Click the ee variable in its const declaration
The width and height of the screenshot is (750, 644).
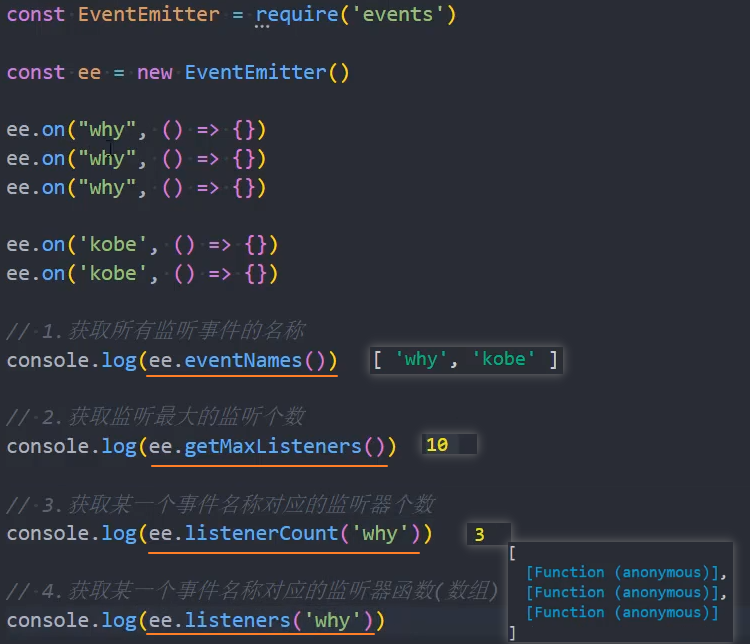tap(89, 72)
